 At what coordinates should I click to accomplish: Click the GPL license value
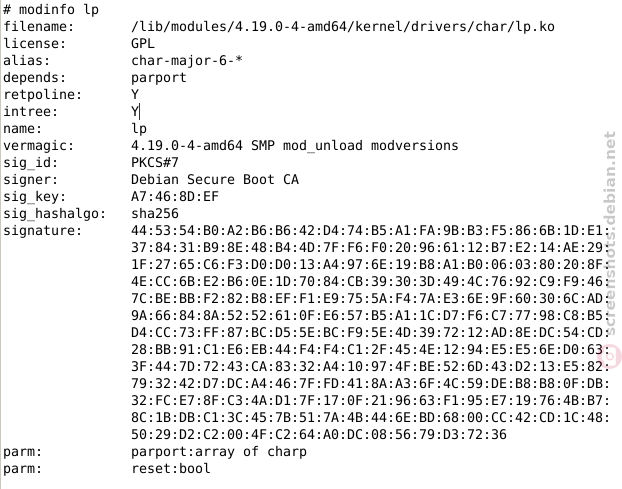[x=143, y=43]
